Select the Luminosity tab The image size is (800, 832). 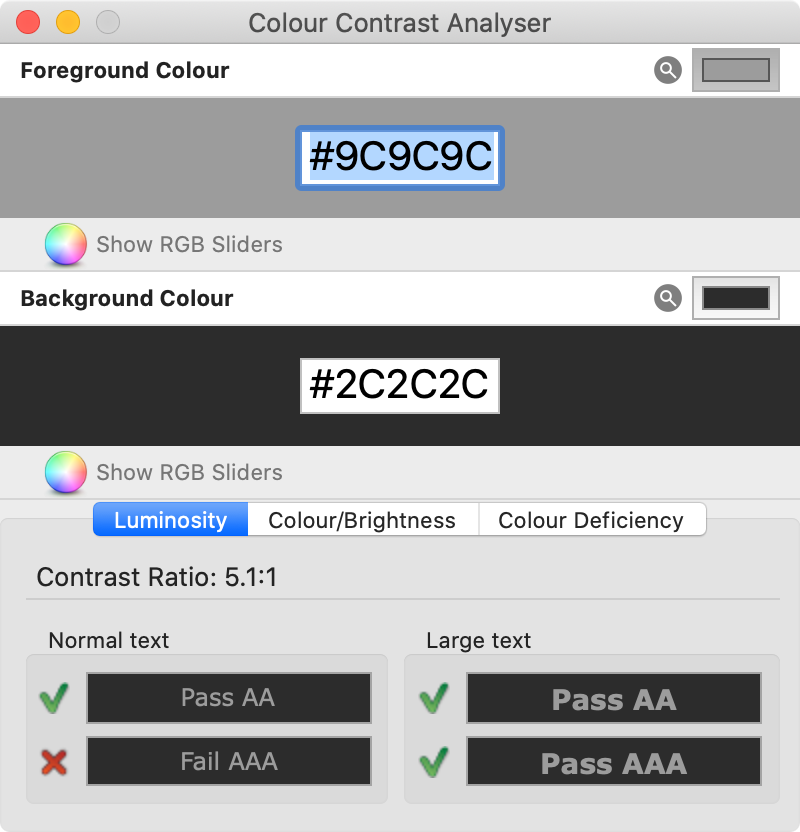(x=170, y=519)
